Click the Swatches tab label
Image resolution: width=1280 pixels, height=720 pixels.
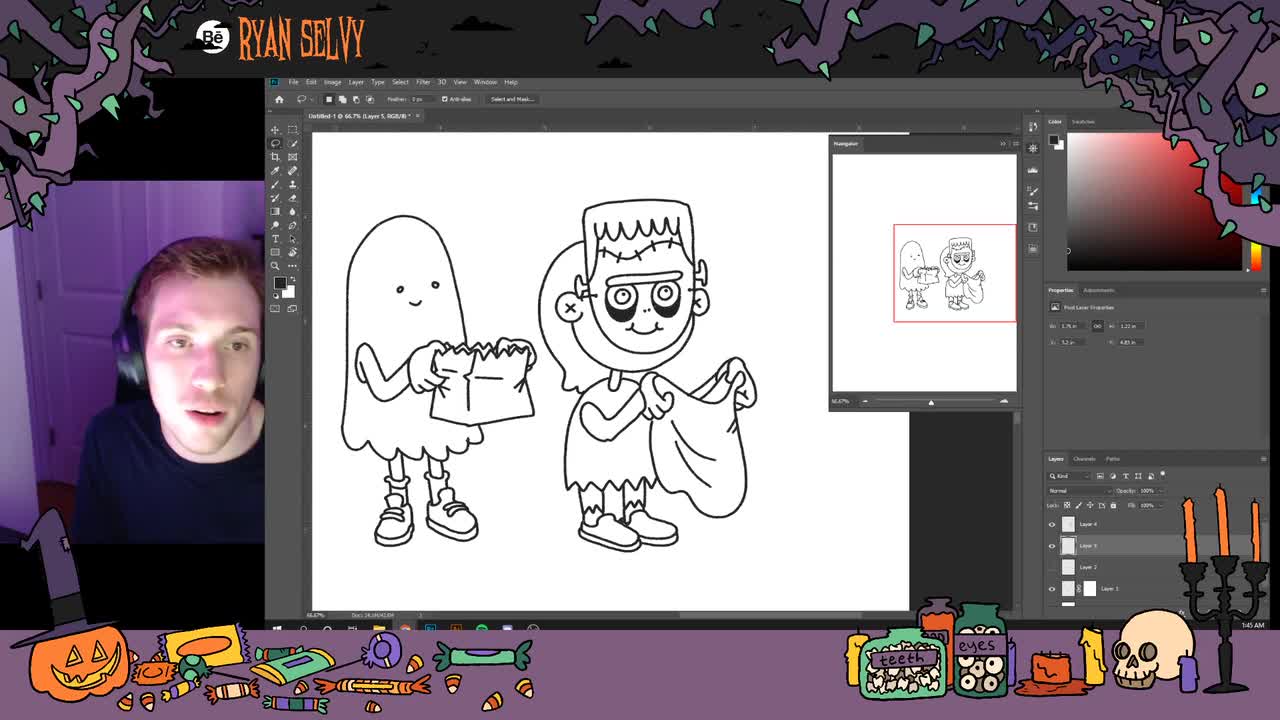pos(1082,121)
